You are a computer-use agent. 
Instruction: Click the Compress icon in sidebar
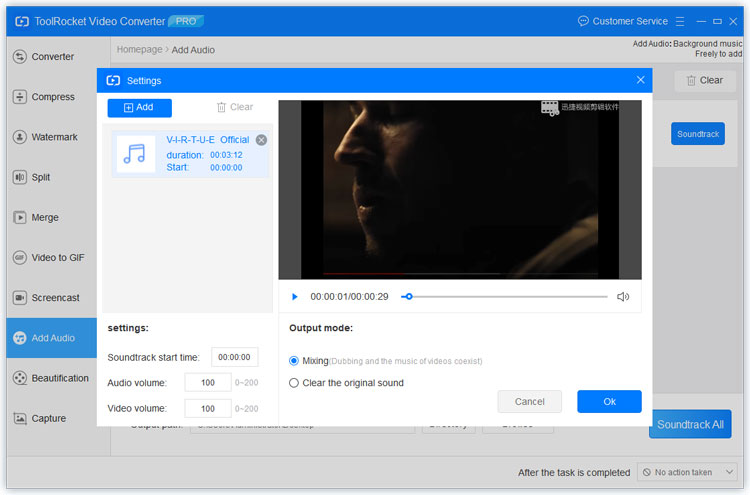click(x=20, y=97)
